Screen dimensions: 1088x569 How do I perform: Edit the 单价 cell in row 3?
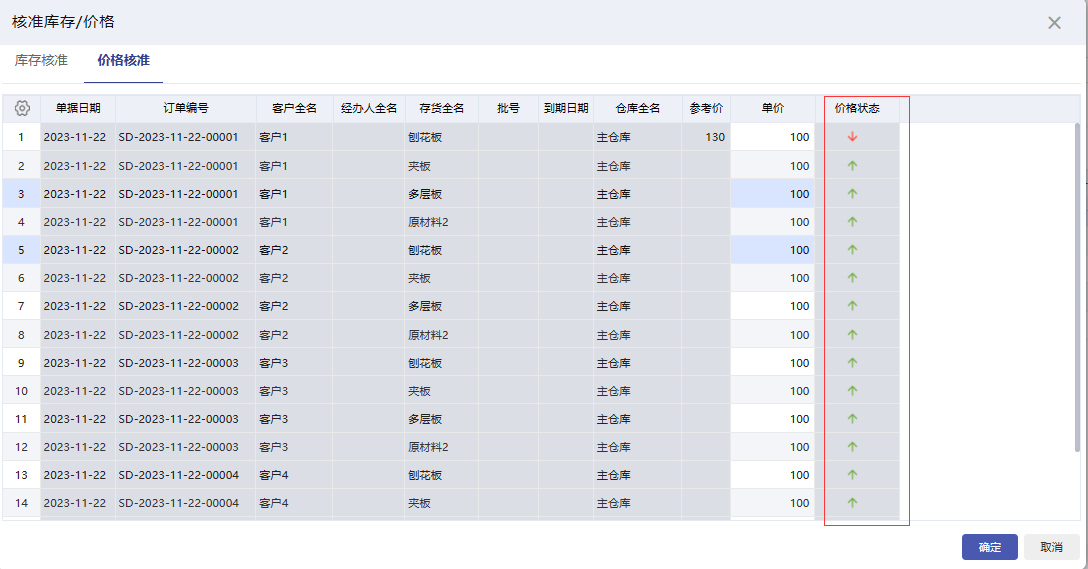pyautogui.click(x=772, y=194)
